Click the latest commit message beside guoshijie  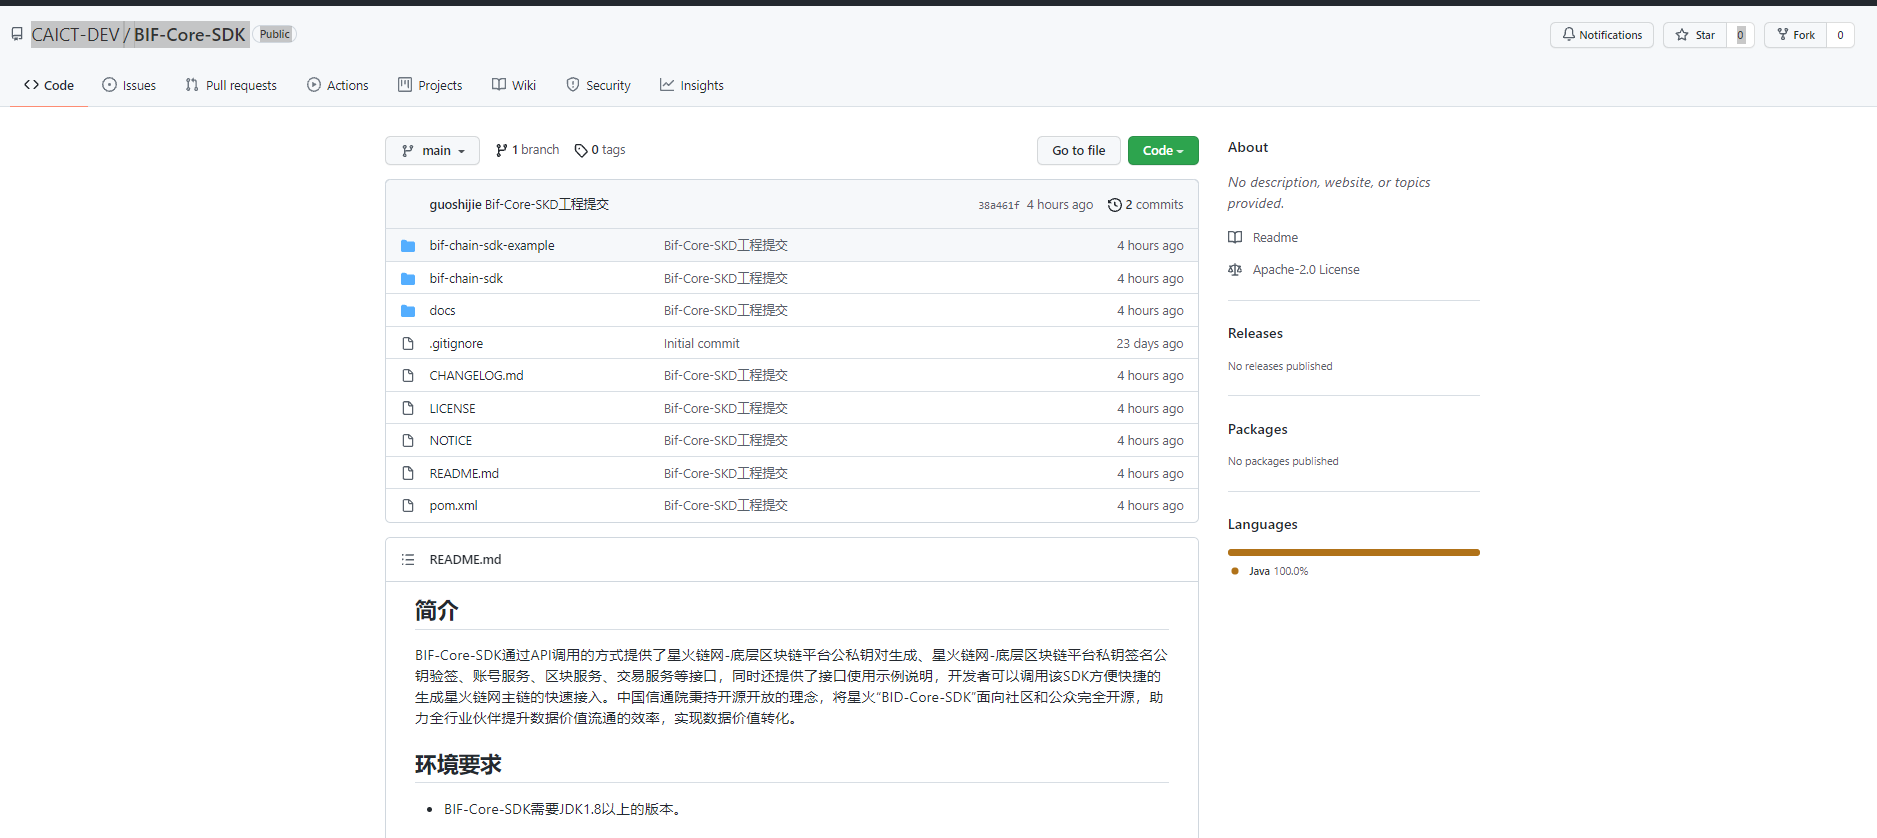(547, 205)
